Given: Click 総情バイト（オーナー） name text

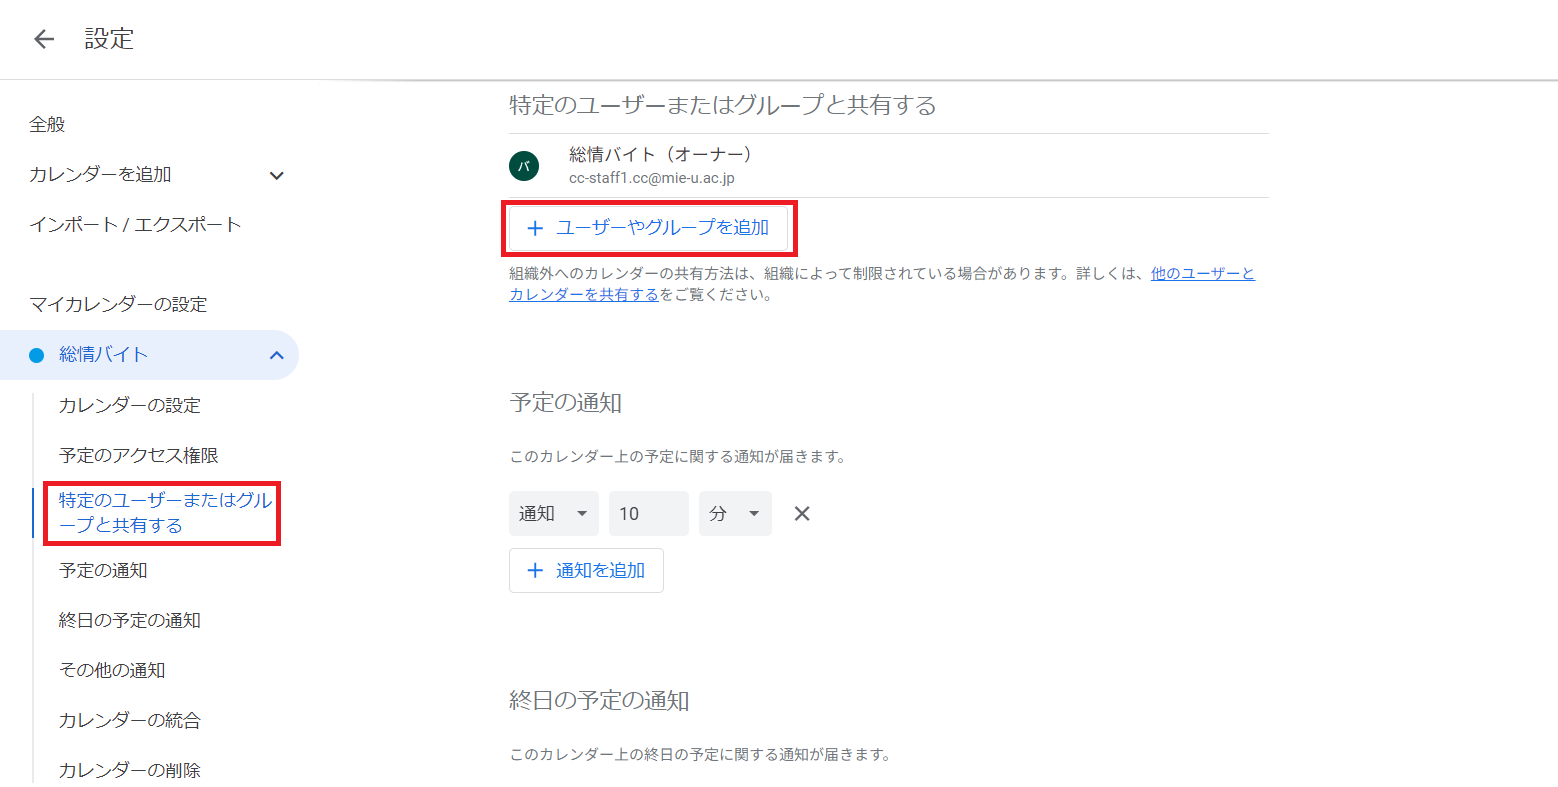Looking at the screenshot, I should click(661, 154).
